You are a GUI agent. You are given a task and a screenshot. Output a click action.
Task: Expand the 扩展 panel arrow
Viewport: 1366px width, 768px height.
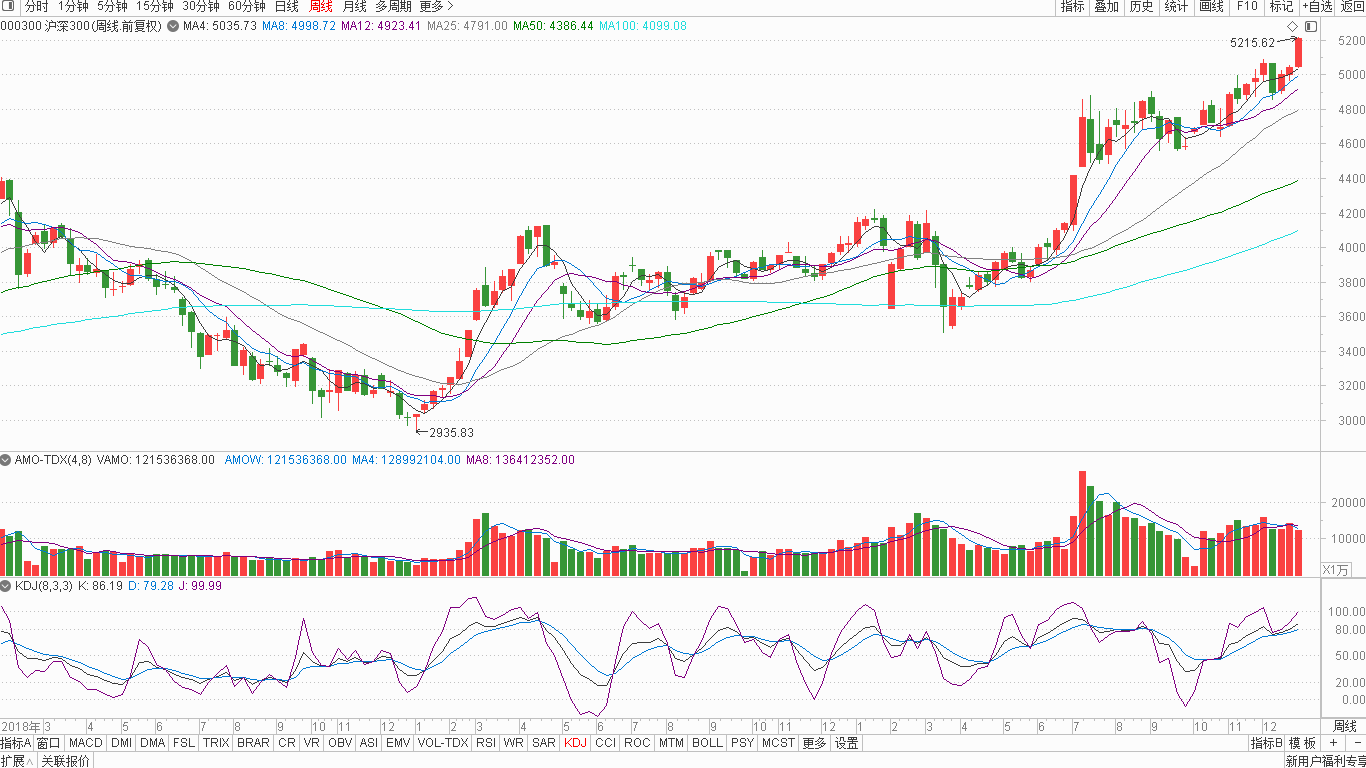click(x=18, y=761)
